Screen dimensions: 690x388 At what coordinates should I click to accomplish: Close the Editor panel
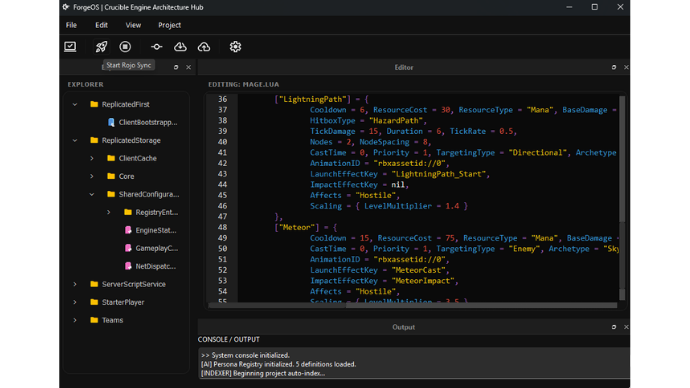point(626,67)
